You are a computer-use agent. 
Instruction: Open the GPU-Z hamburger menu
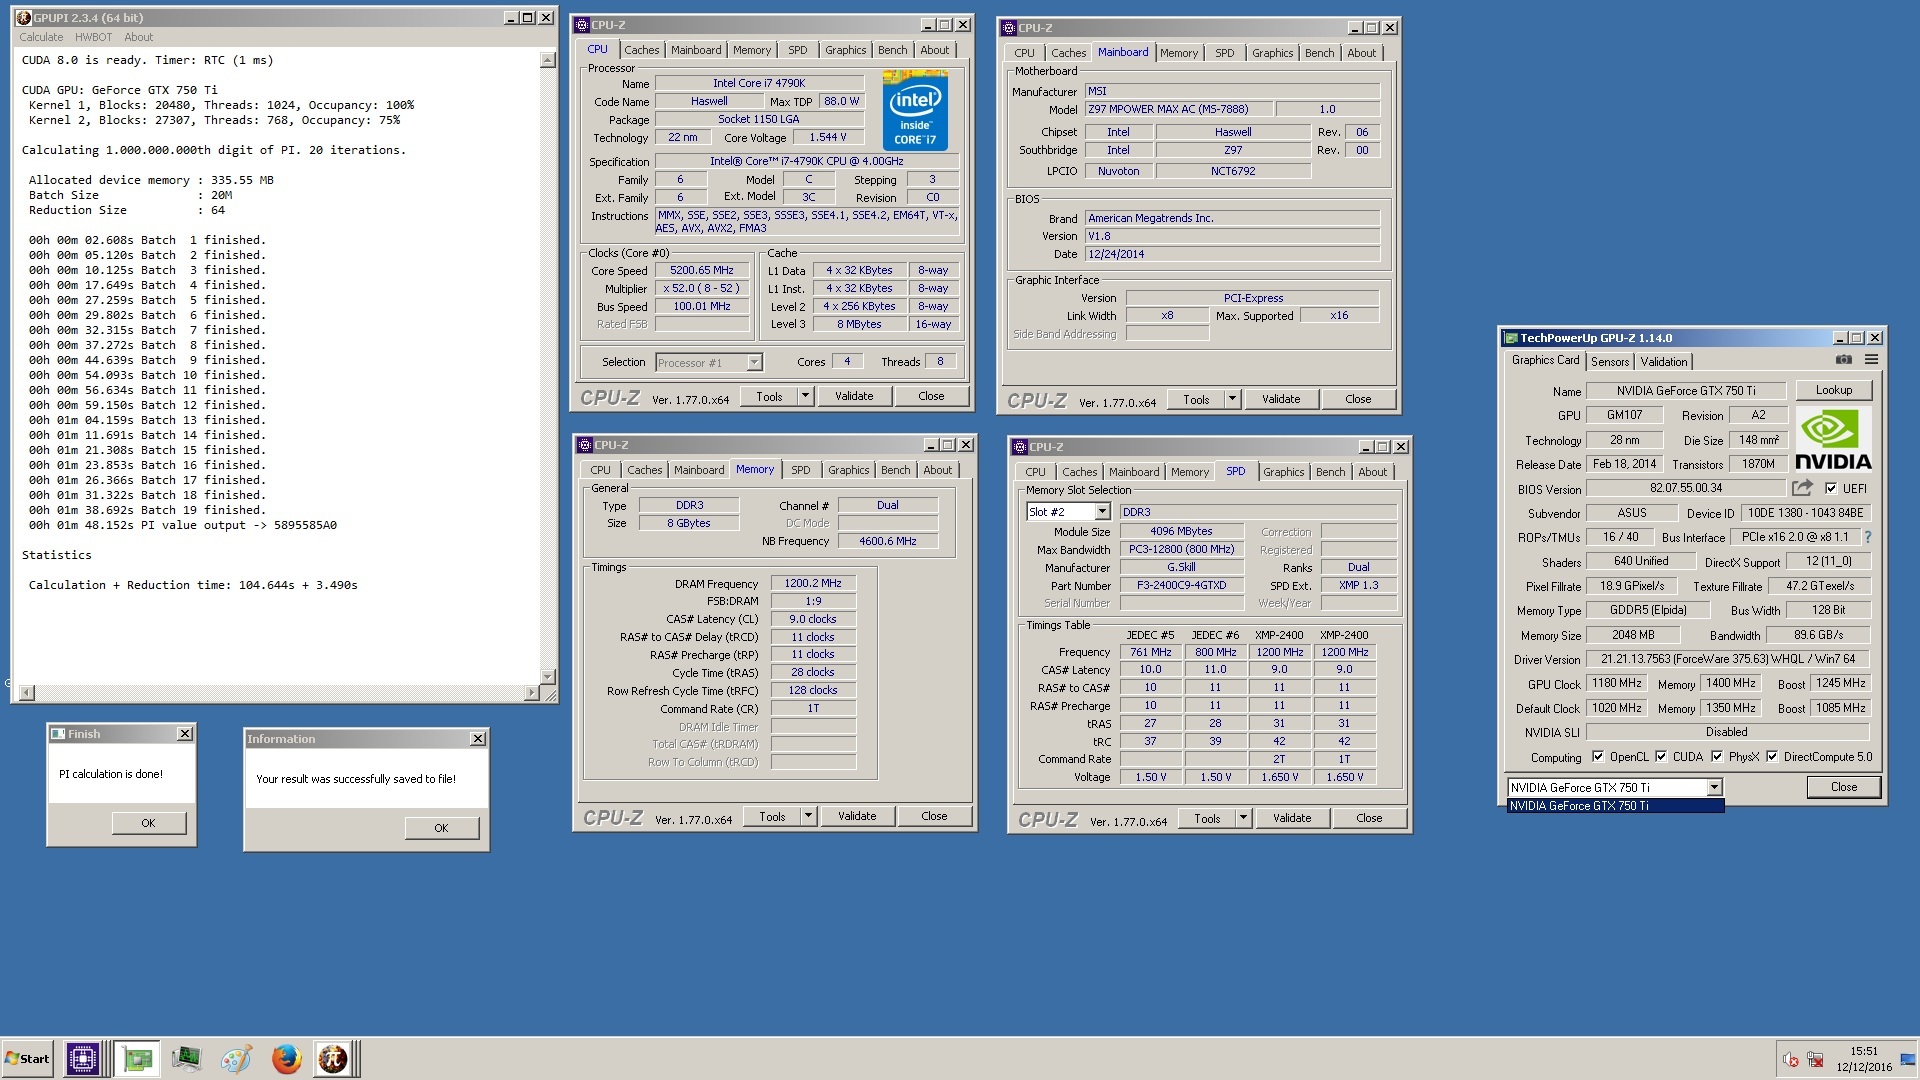pyautogui.click(x=1871, y=360)
